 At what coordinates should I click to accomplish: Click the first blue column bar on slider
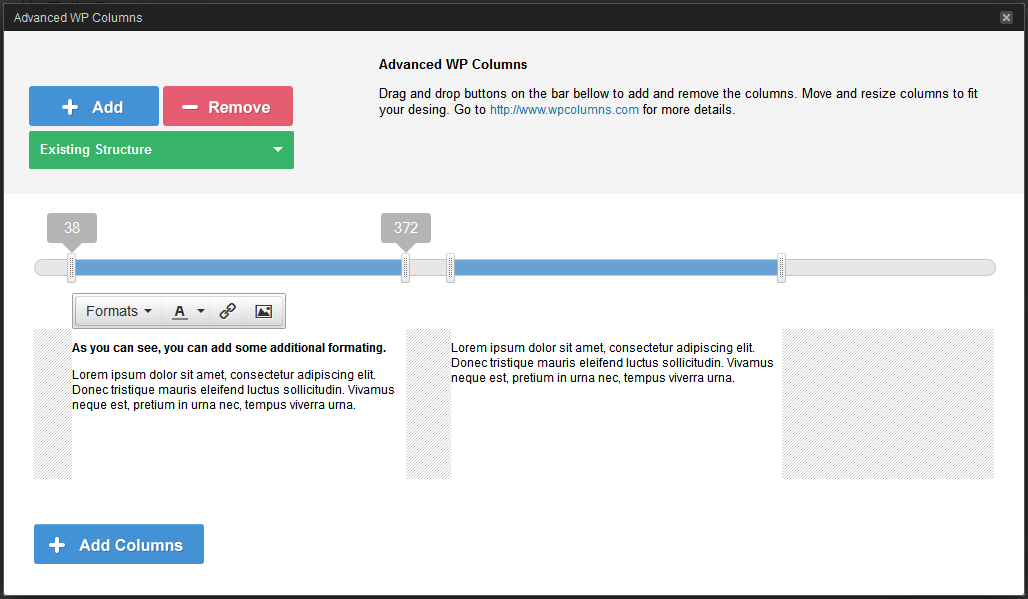coord(238,267)
